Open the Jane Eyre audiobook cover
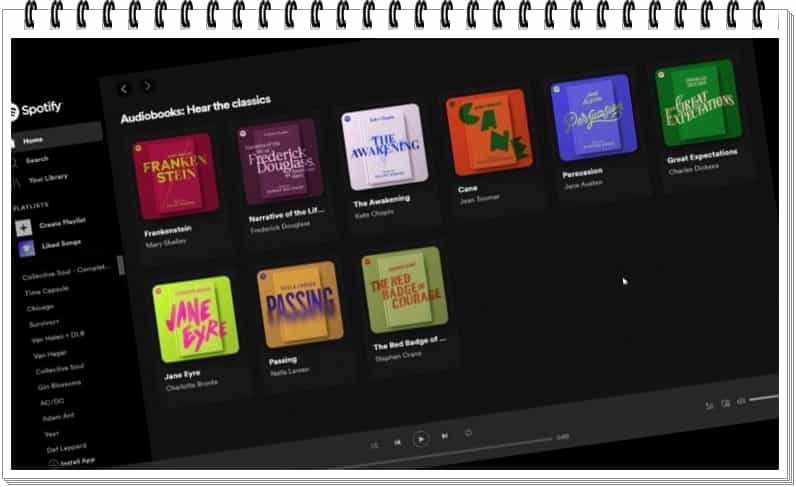This screenshot has height=487, width=796. click(195, 319)
